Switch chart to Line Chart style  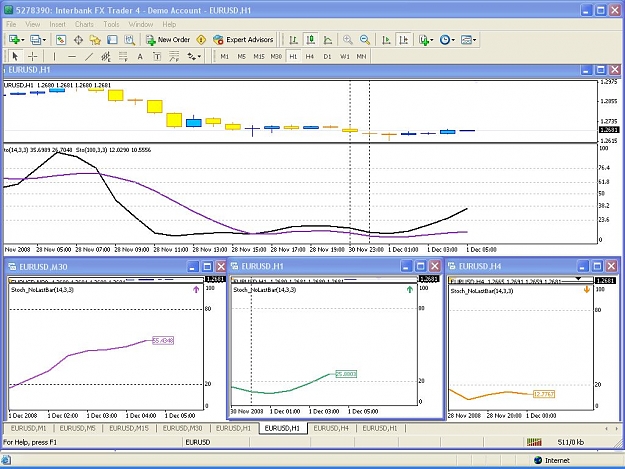click(x=328, y=40)
